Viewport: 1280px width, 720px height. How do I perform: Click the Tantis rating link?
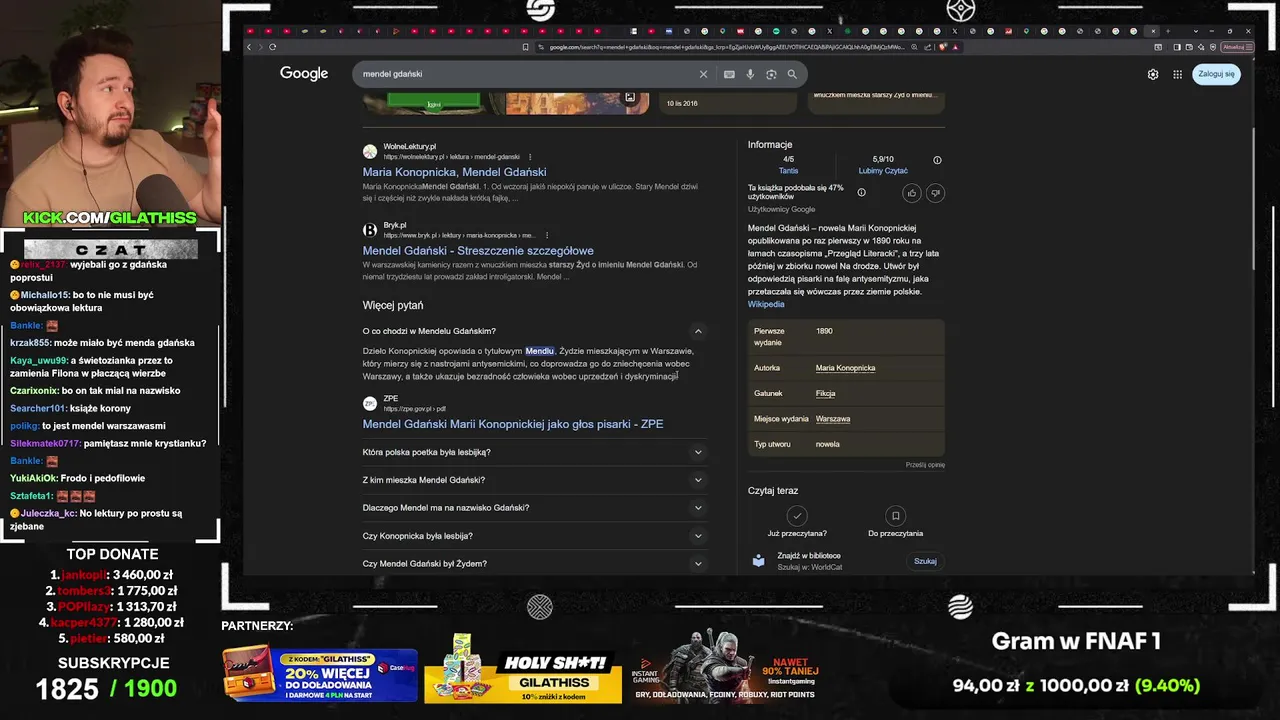click(788, 171)
